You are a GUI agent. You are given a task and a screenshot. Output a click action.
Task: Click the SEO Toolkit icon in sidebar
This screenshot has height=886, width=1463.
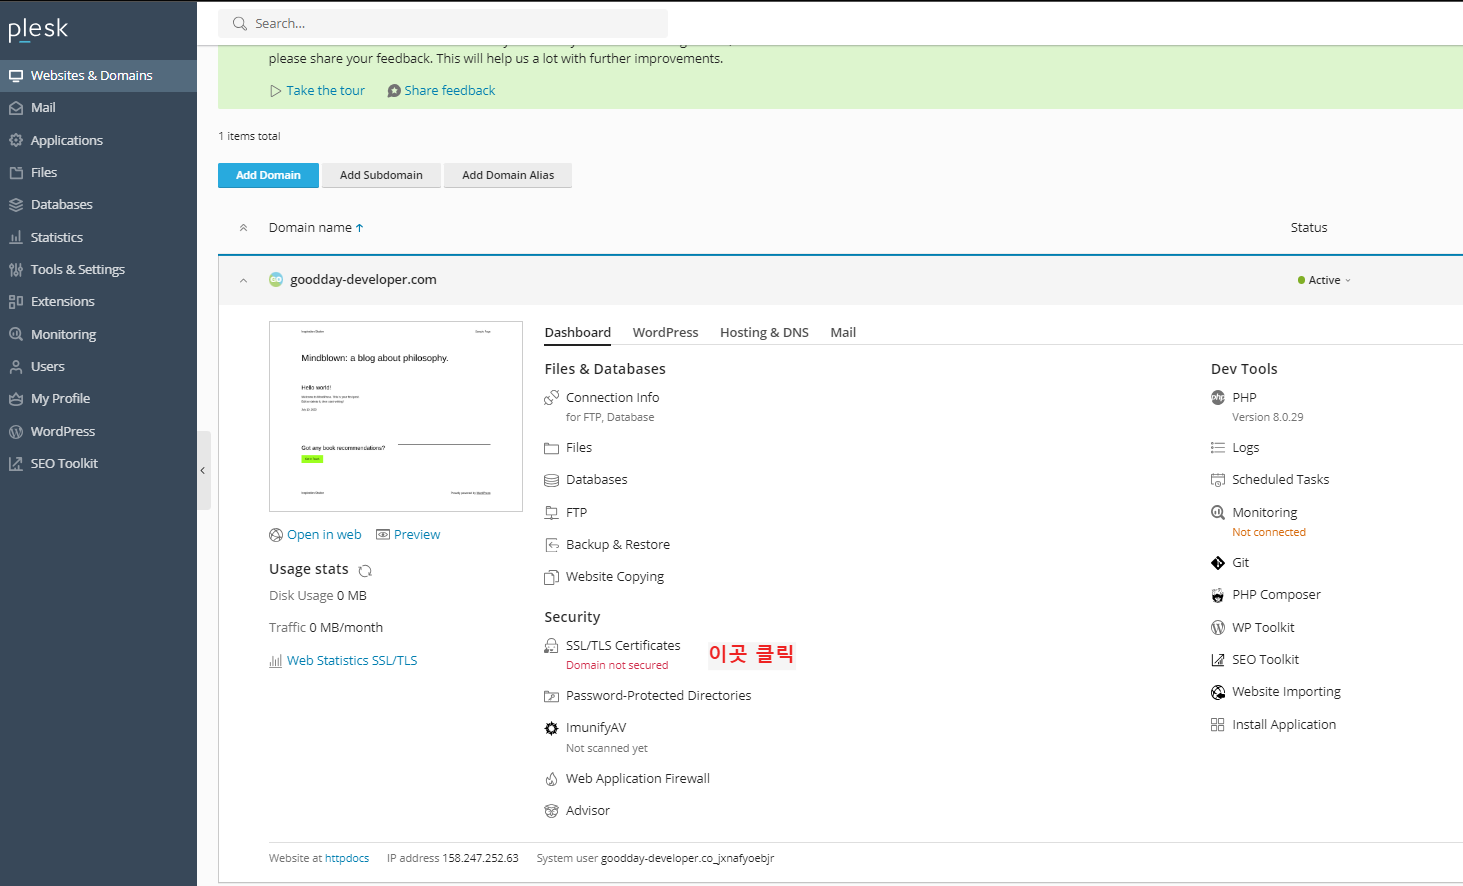click(16, 464)
